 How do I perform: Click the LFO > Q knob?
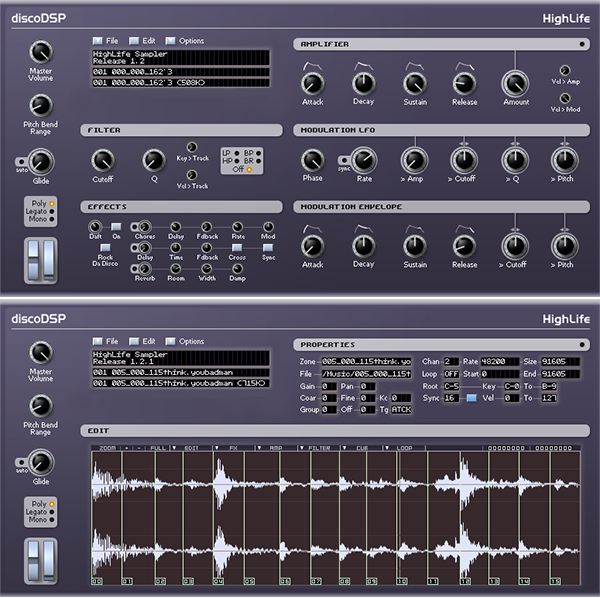coord(515,160)
